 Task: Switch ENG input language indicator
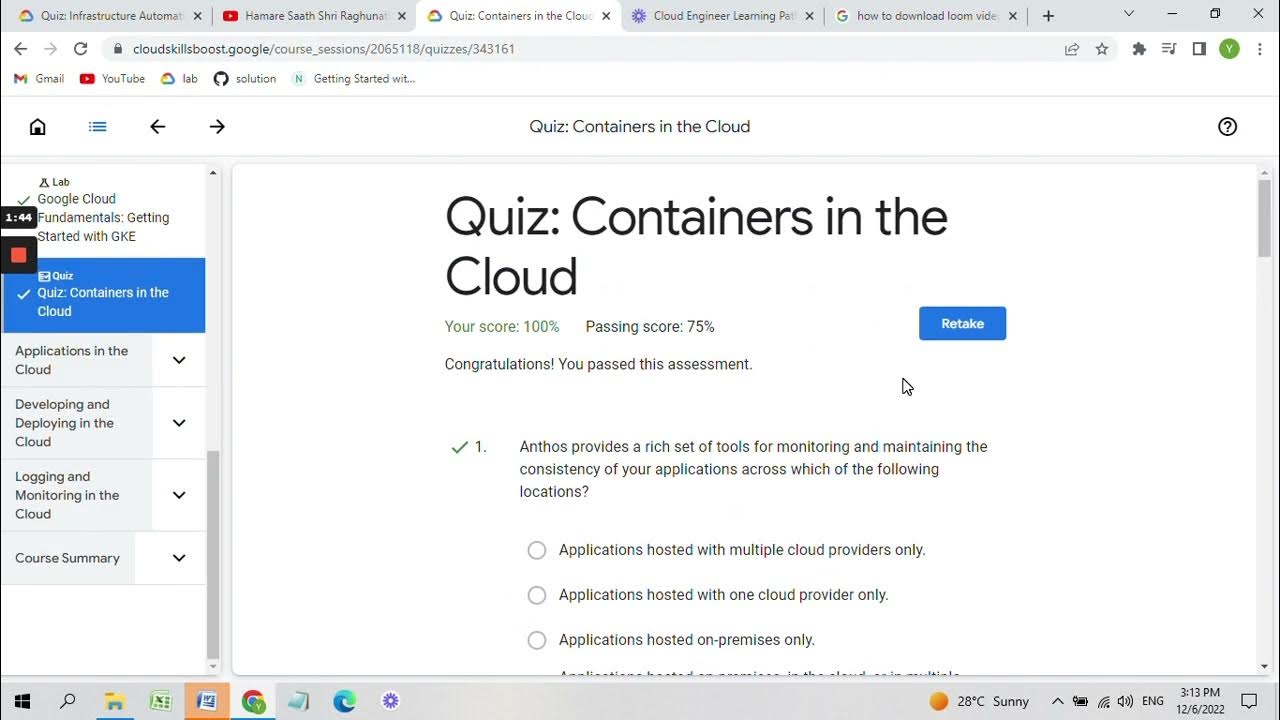(x=1153, y=702)
